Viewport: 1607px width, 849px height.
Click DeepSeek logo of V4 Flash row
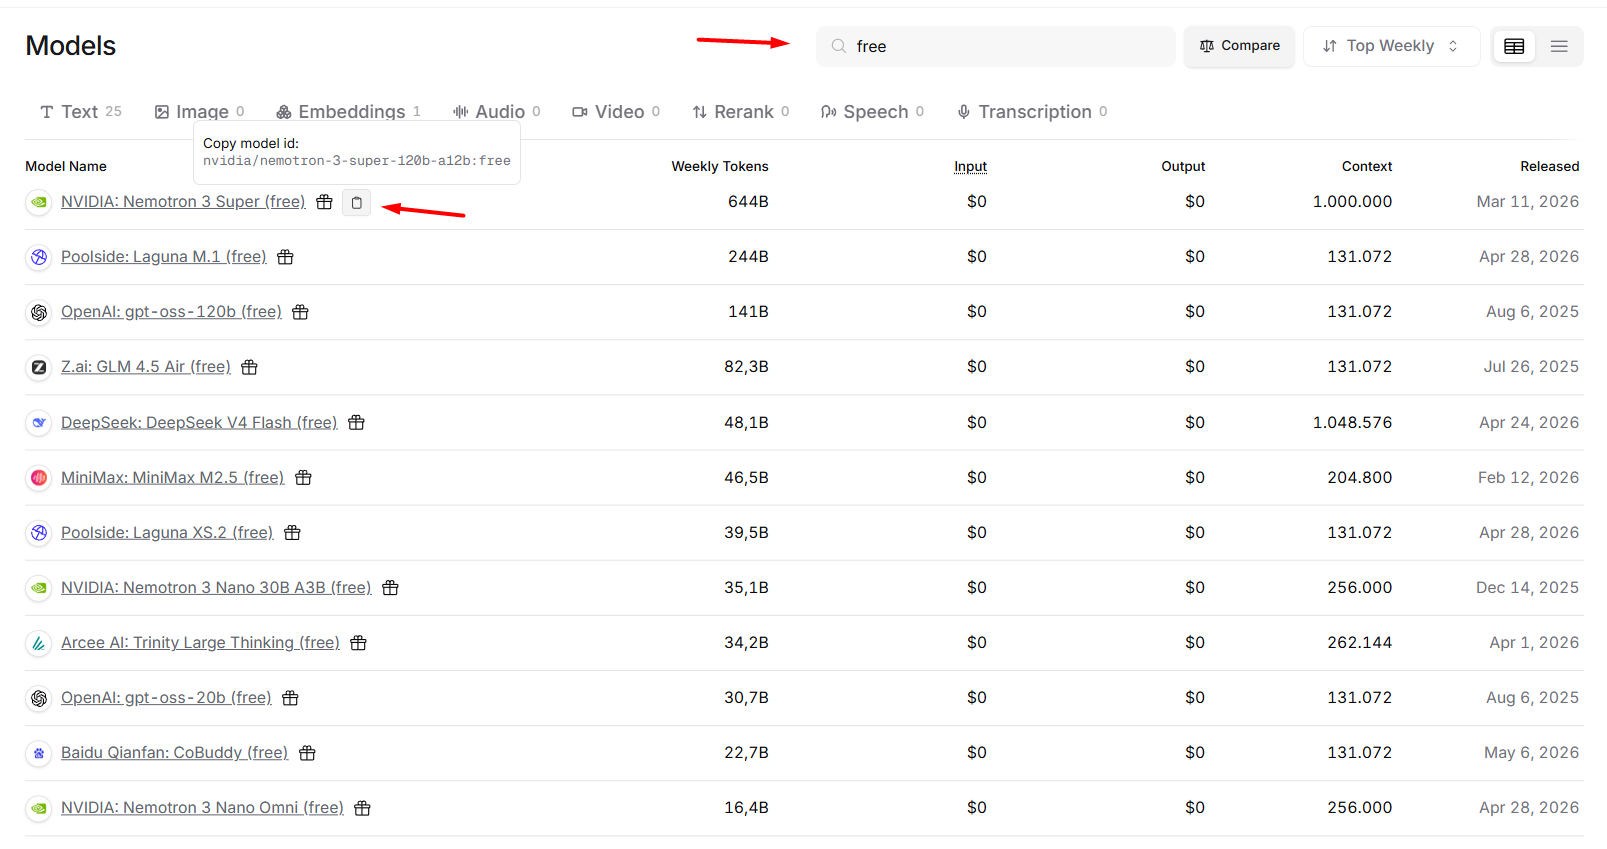coord(39,423)
